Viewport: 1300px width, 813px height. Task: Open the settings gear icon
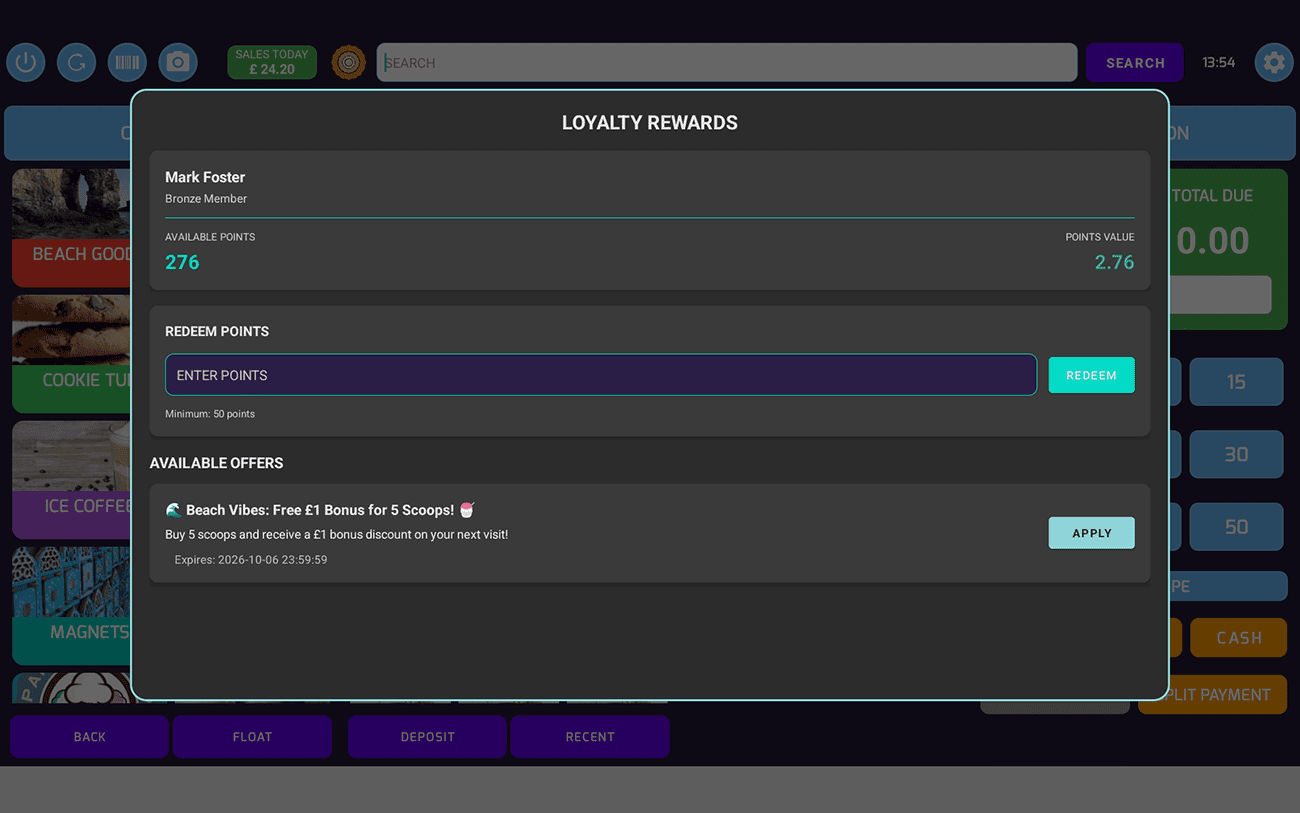coord(1274,62)
